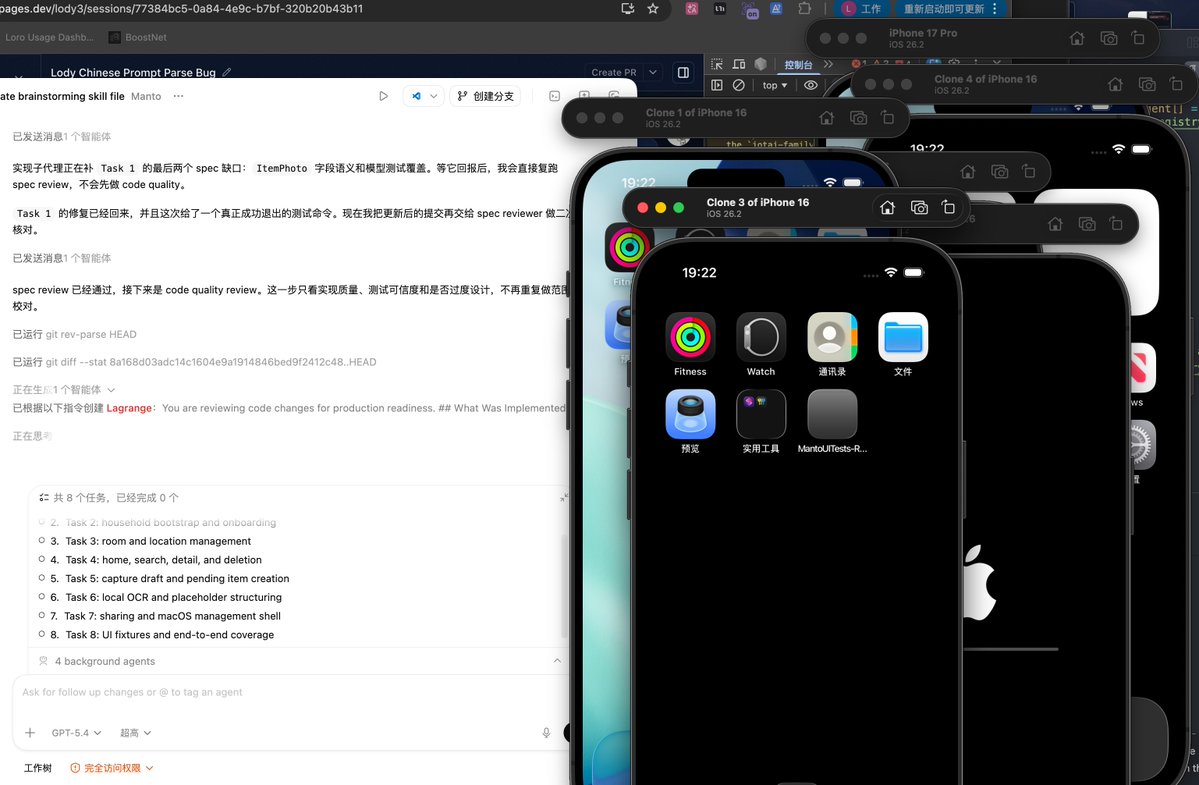Screen dimensions: 1199x785
Task: Click the plus attach button in prompt box
Action: 30,732
